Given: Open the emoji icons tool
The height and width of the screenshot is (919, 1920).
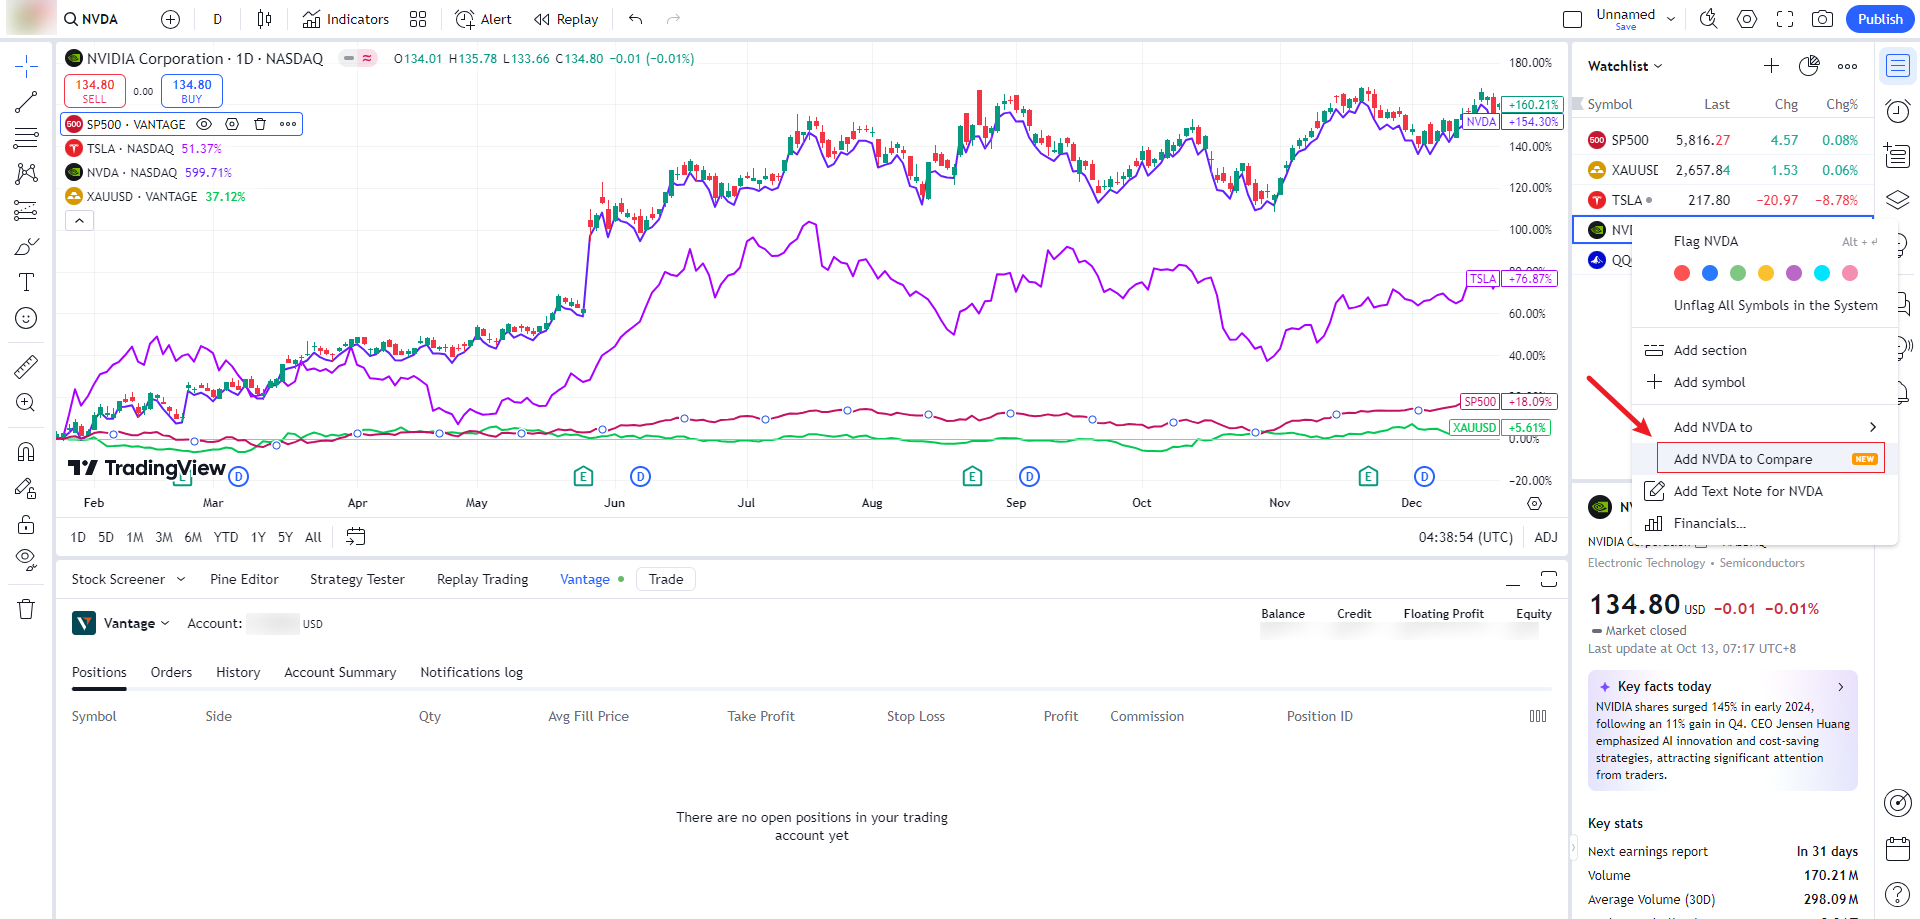Looking at the screenshot, I should coord(26,318).
